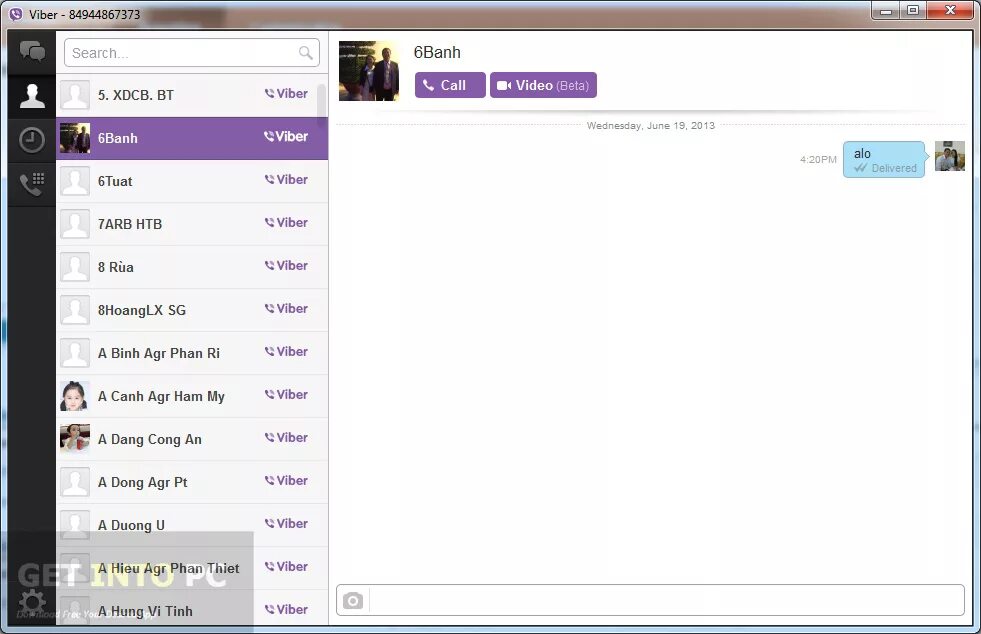Viewport: 981px width, 634px height.
Task: Click Viber badge on A Dang Cong An
Action: pos(286,437)
